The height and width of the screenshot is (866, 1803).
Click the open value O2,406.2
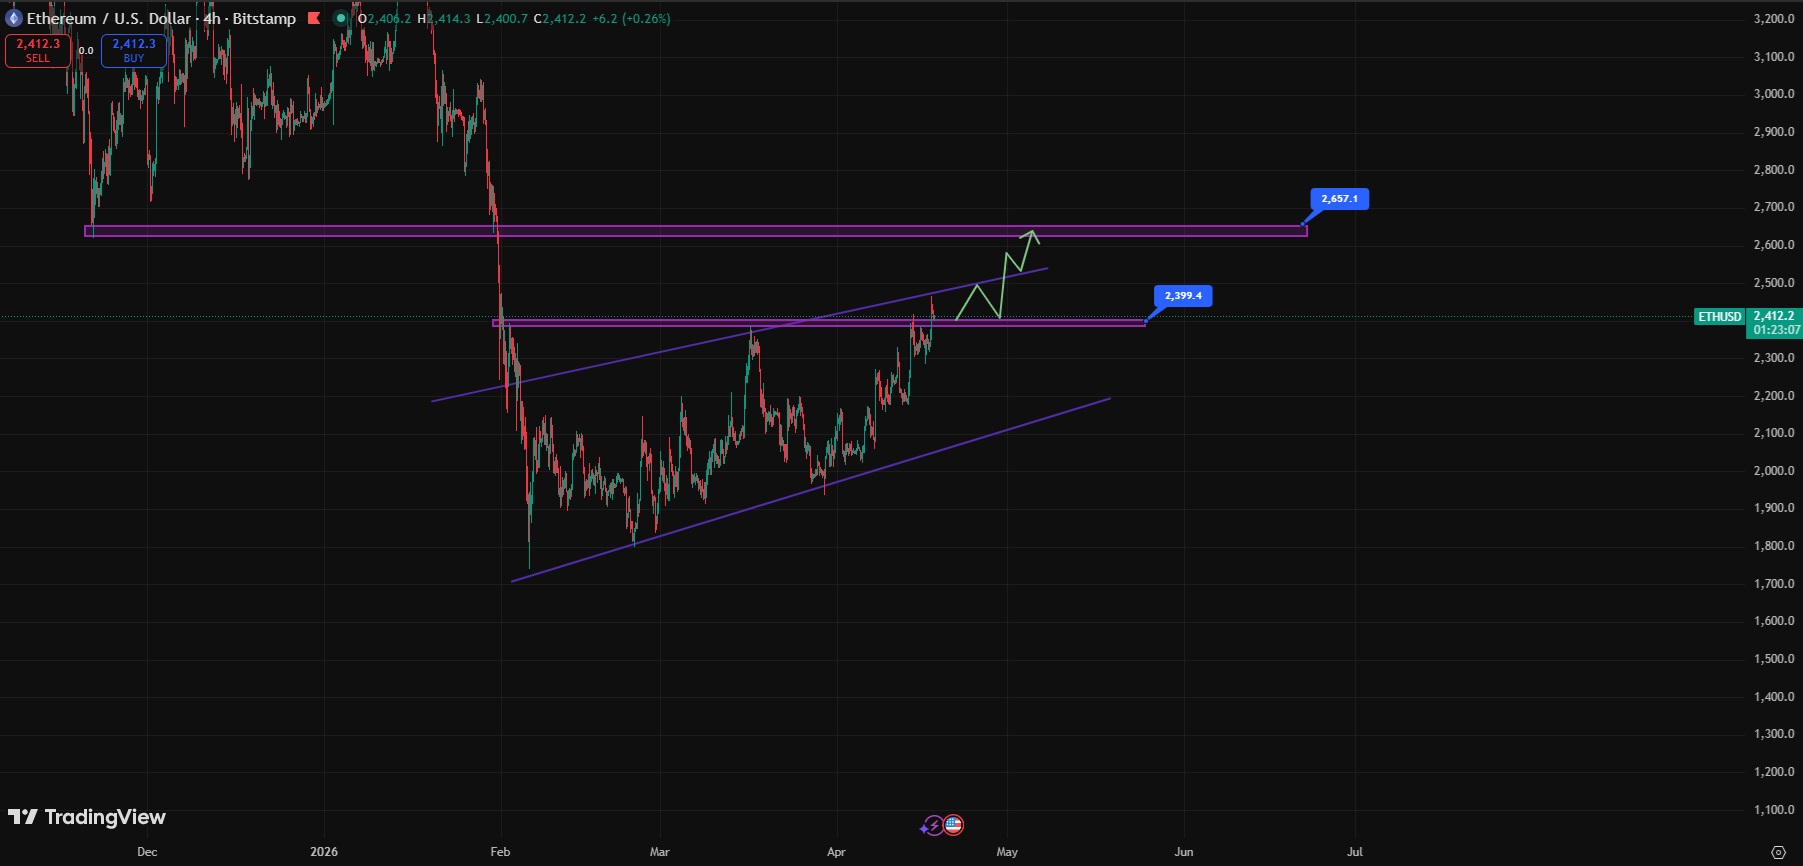(x=384, y=19)
